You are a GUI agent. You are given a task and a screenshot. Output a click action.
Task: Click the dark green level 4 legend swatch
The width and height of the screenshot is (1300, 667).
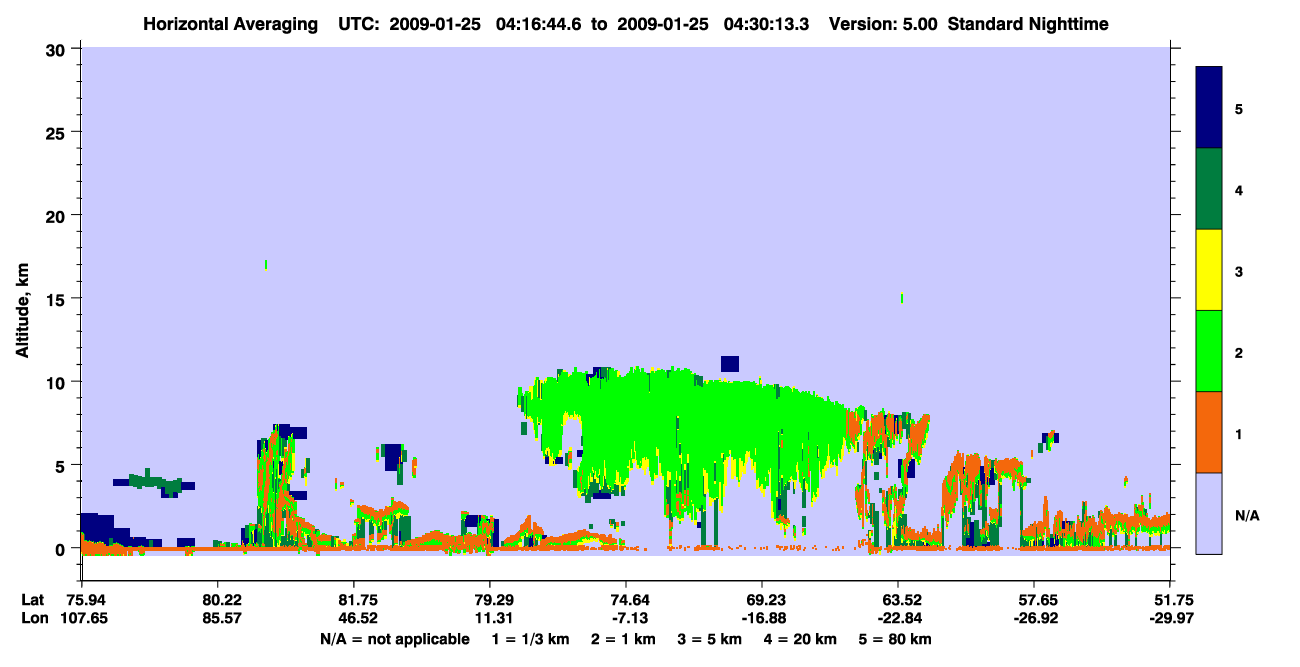(x=1209, y=189)
